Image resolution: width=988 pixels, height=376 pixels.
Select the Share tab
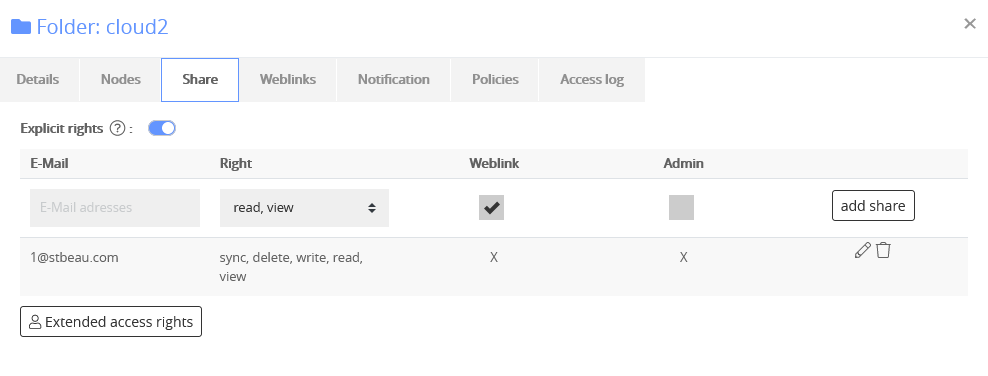(x=200, y=79)
